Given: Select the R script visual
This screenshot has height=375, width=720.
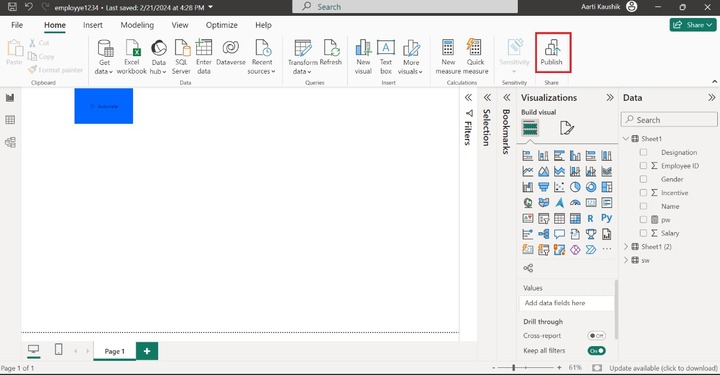Looking at the screenshot, I should tap(591, 218).
